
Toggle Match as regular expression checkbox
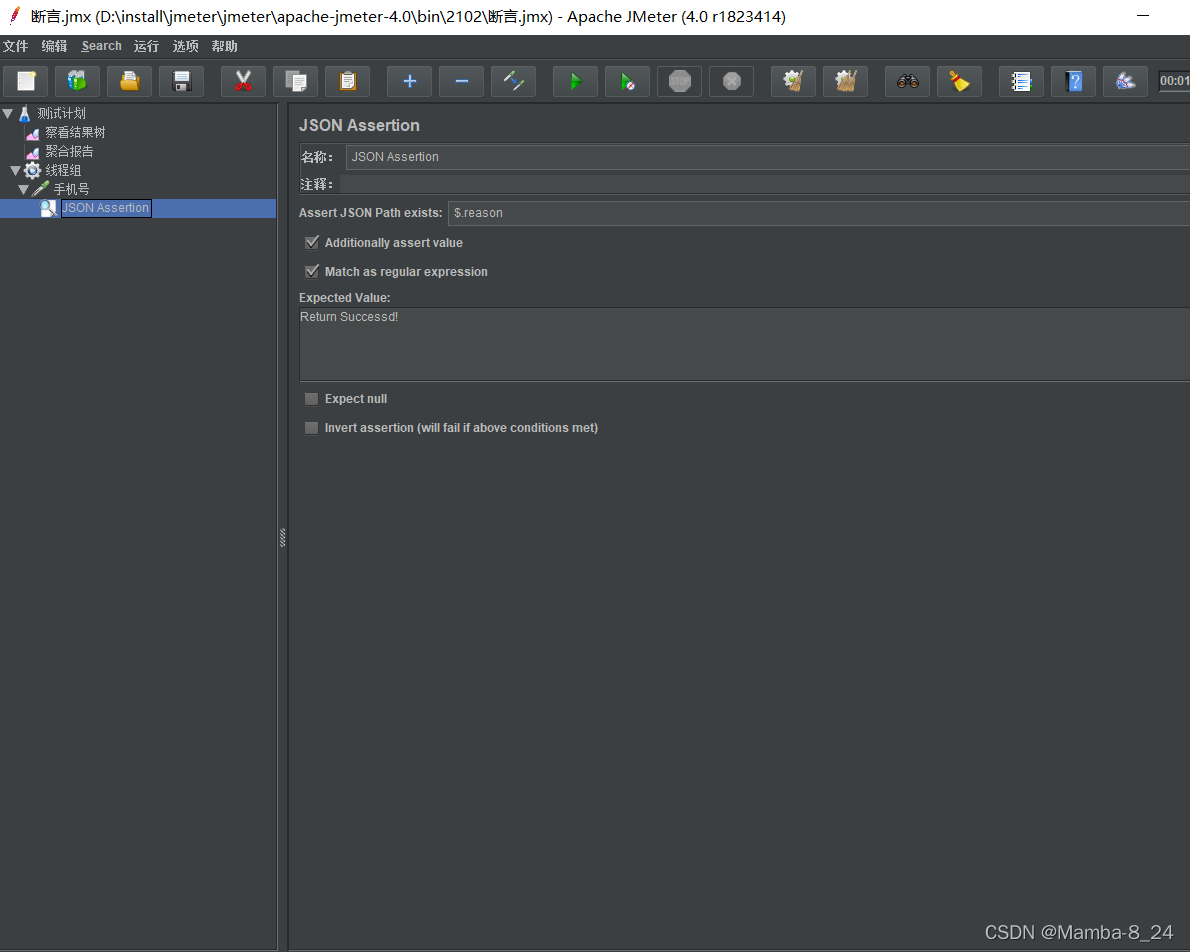311,272
